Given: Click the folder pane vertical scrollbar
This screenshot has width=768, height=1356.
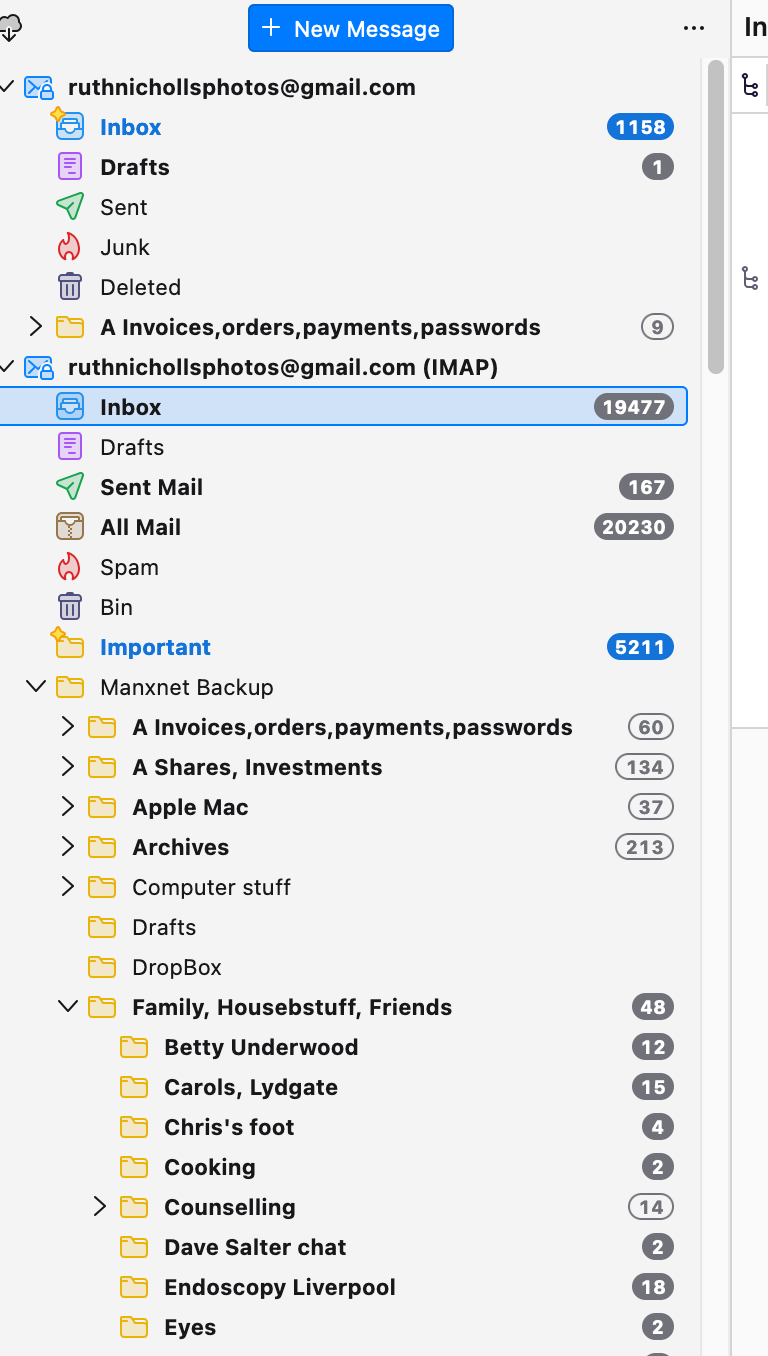Looking at the screenshot, I should pos(715,216).
